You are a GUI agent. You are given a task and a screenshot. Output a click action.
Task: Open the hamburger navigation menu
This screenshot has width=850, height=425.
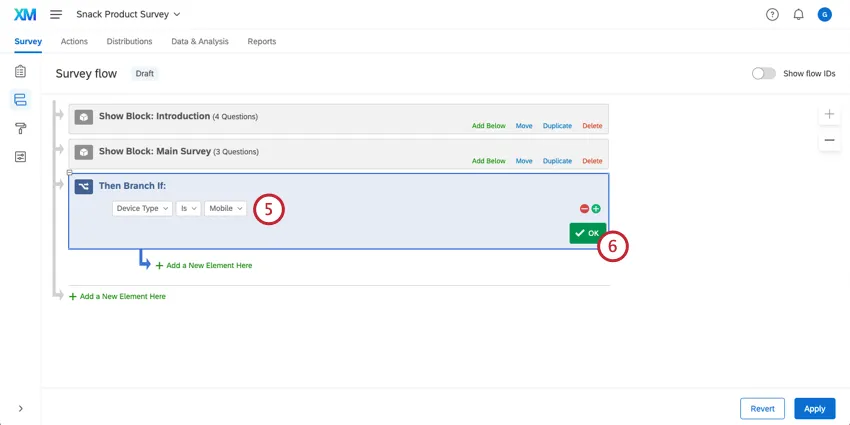pyautogui.click(x=56, y=15)
